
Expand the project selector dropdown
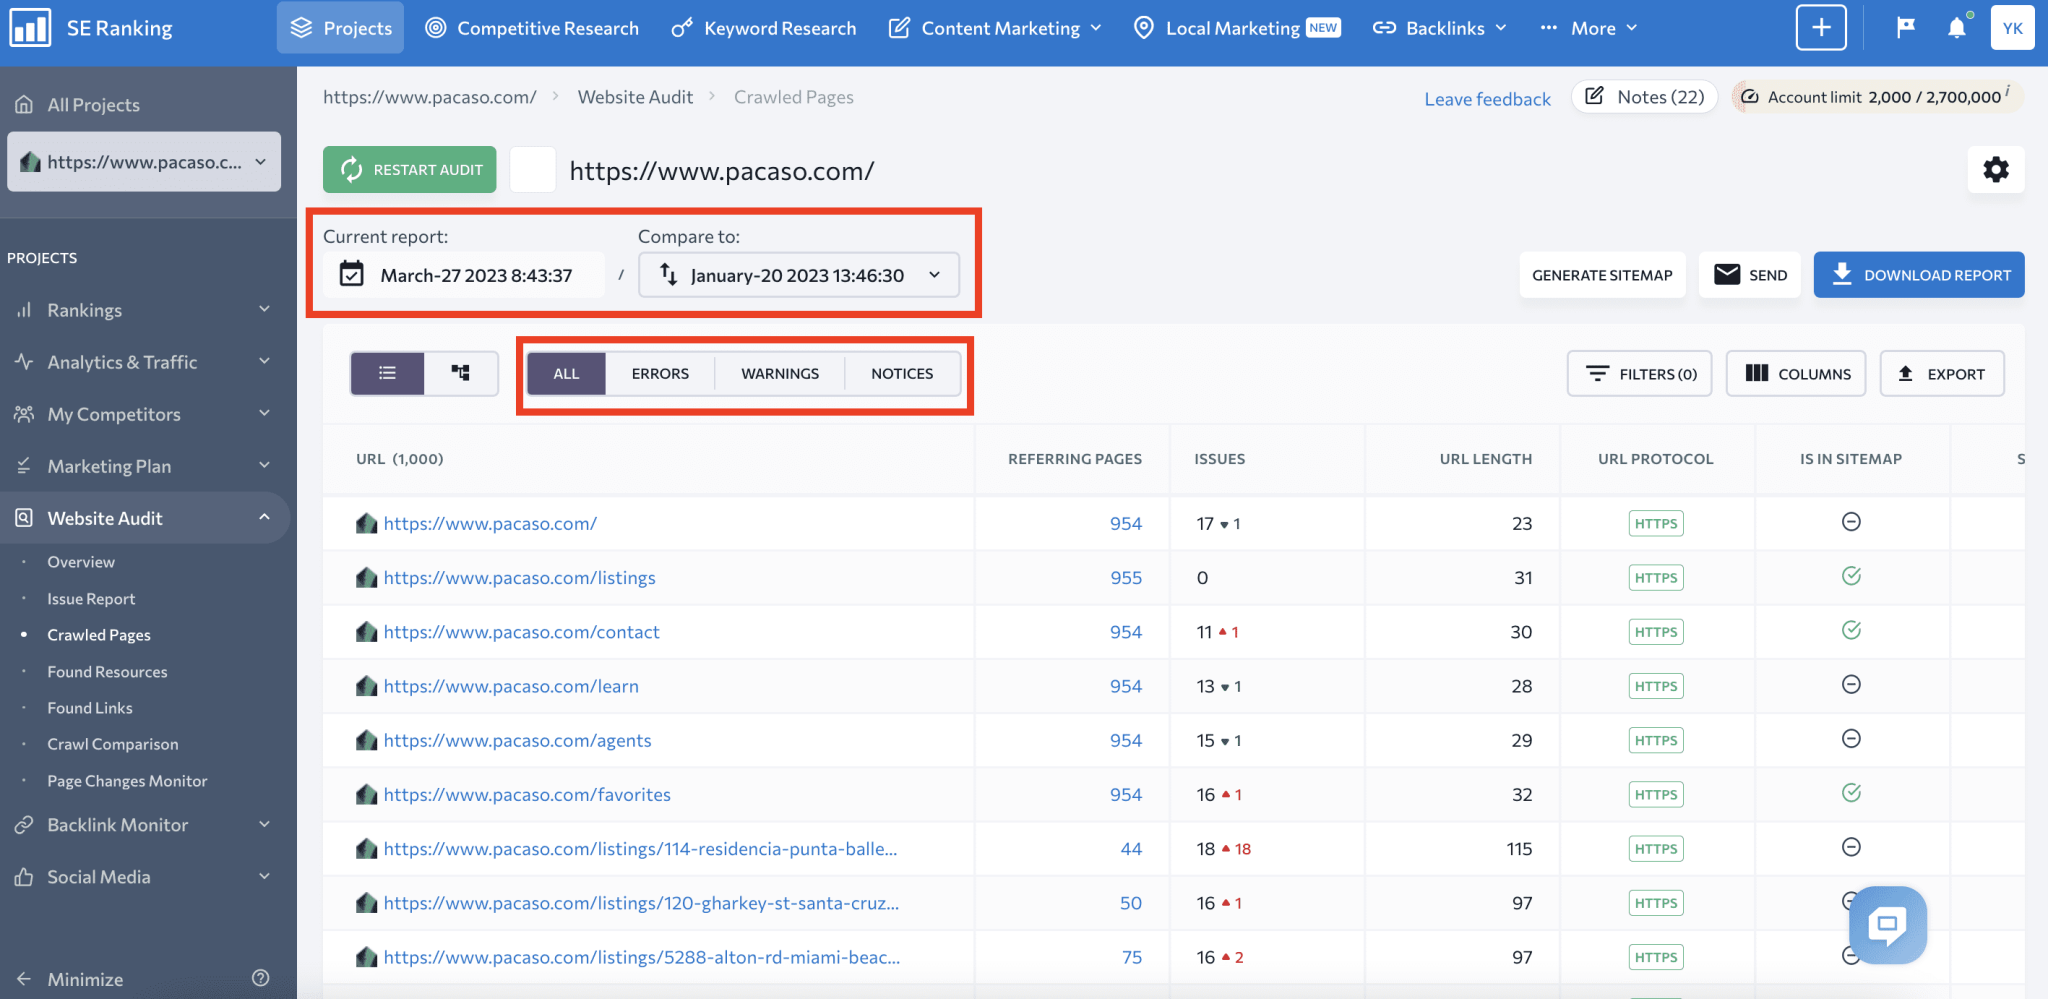click(x=260, y=161)
